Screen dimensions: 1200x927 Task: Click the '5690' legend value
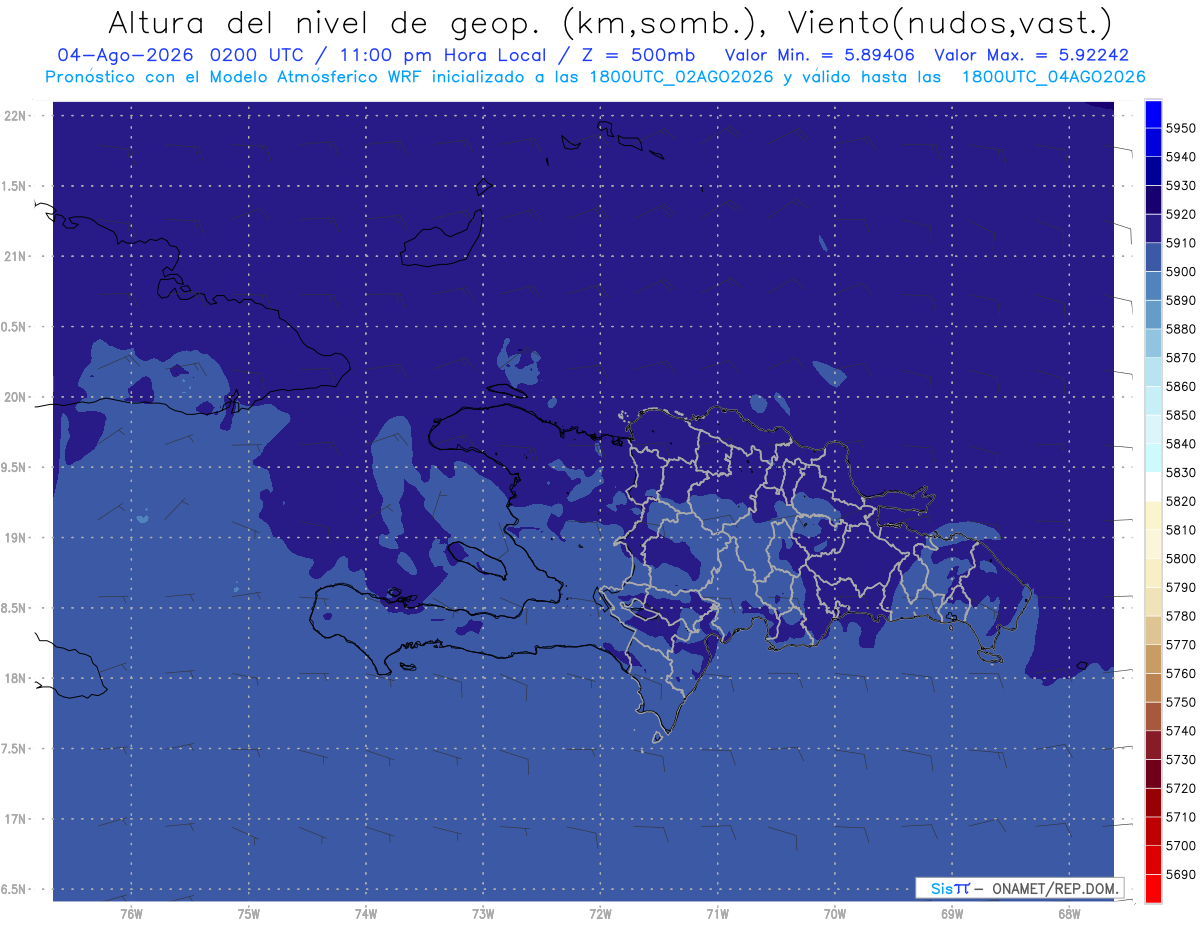point(1181,874)
